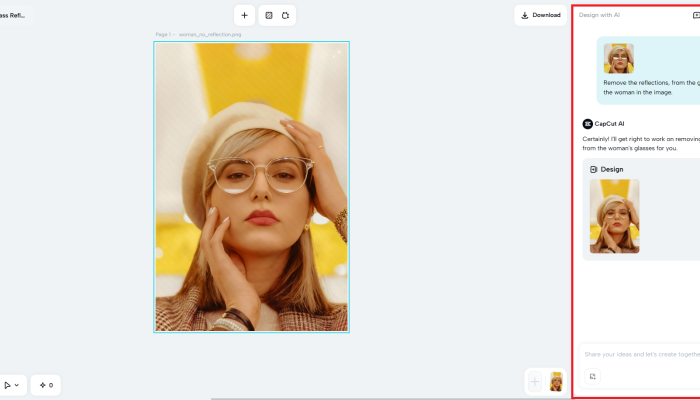Click the attach image icon below the chat input
The height and width of the screenshot is (400, 700).
pyautogui.click(x=593, y=376)
